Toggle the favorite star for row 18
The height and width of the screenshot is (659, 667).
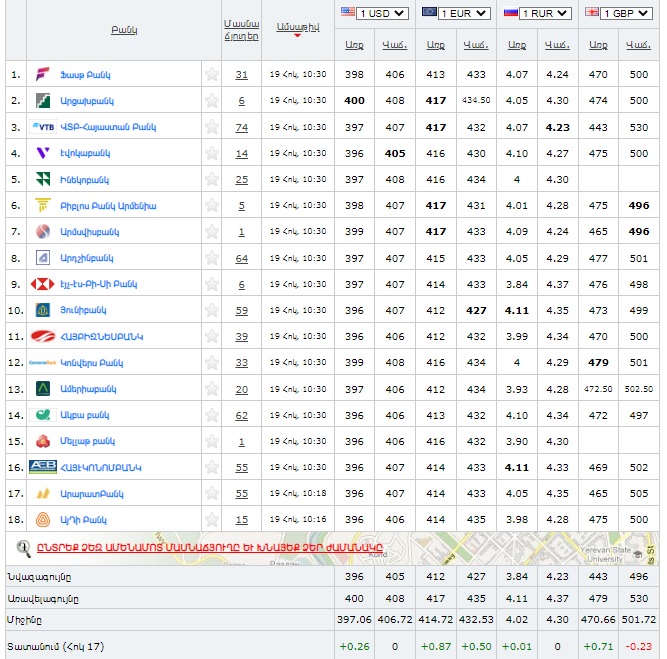[x=211, y=520]
